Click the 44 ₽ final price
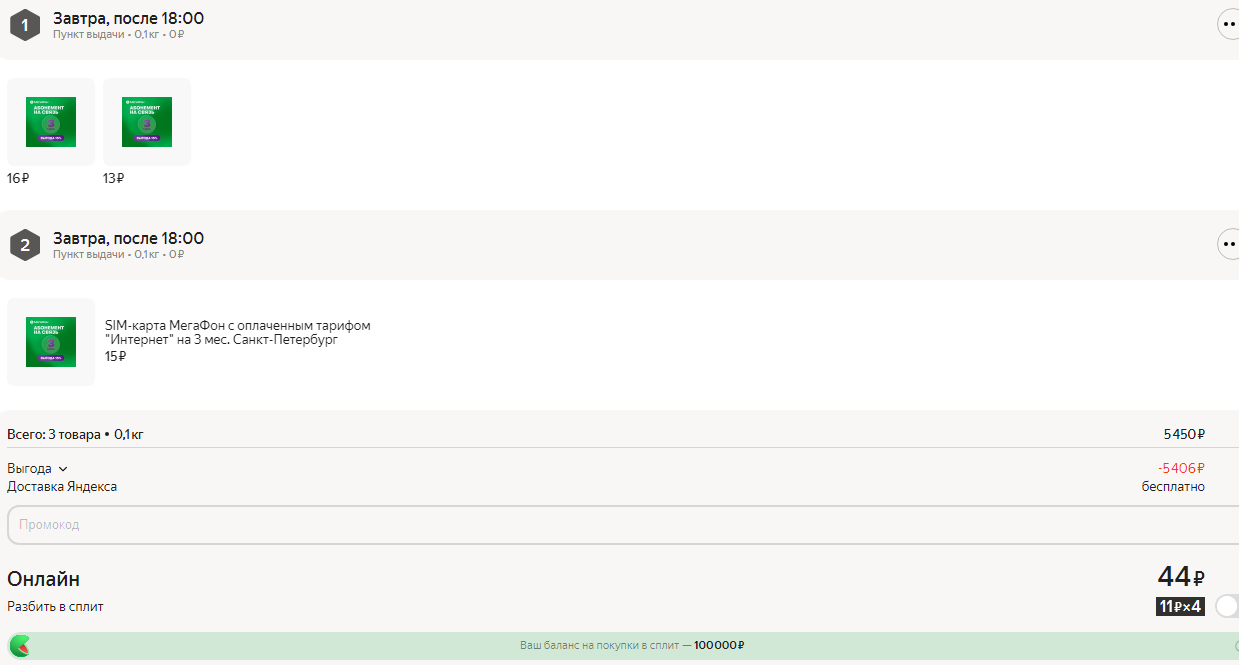The height and width of the screenshot is (665, 1239). click(1181, 577)
